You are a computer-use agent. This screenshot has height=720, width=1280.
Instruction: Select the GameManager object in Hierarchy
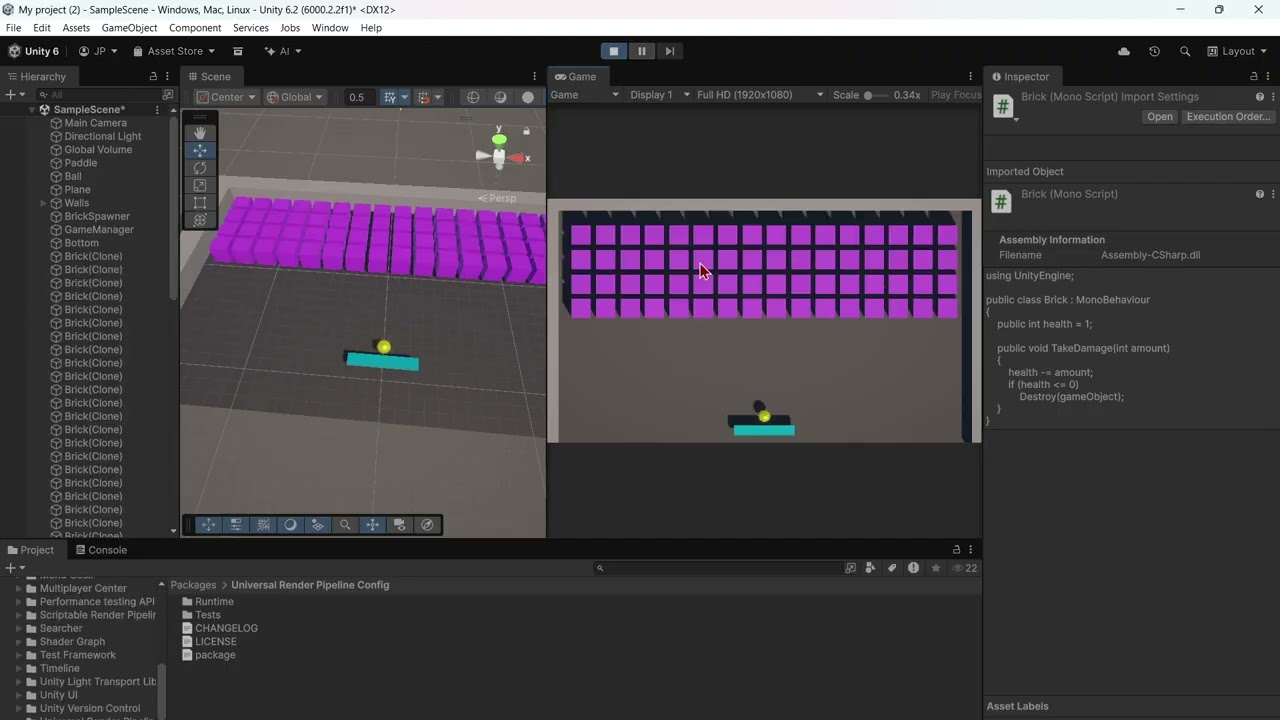pyautogui.click(x=99, y=230)
